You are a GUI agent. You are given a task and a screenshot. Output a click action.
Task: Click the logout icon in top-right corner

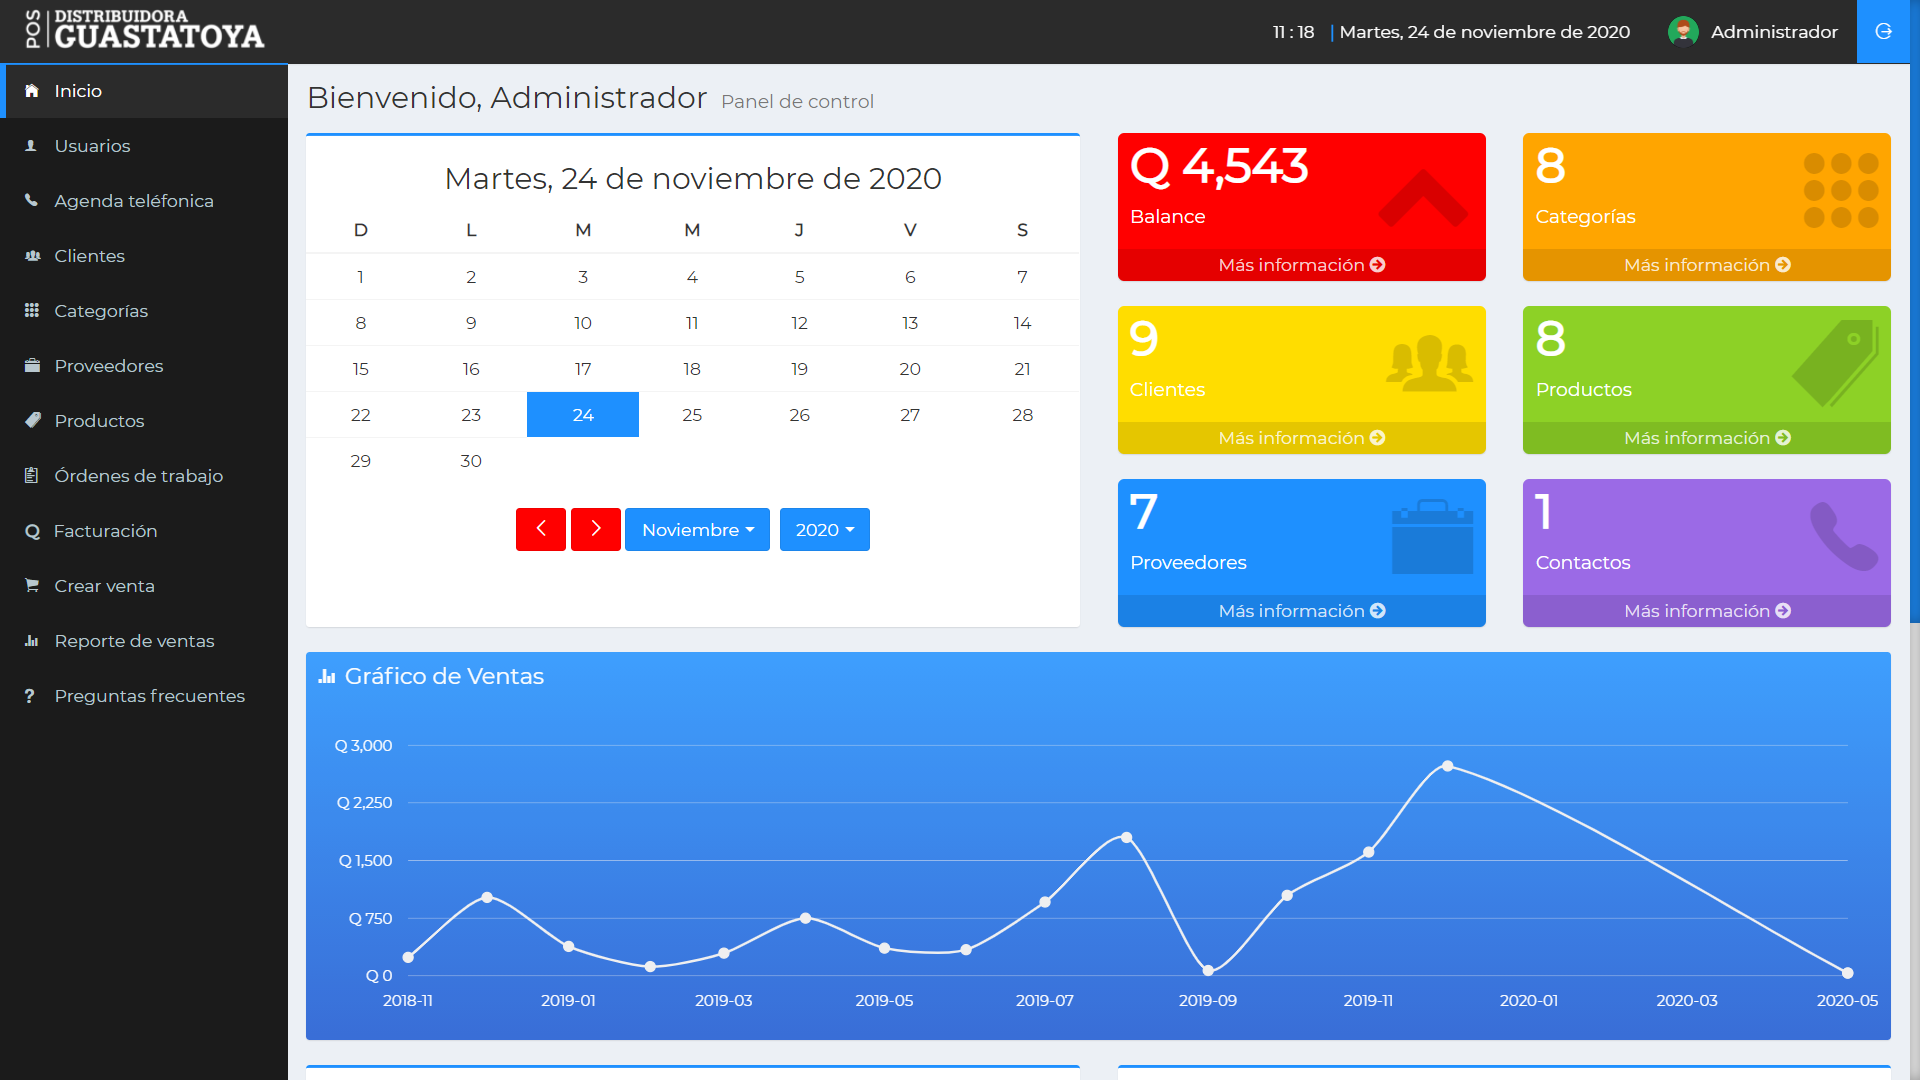click(x=1883, y=32)
